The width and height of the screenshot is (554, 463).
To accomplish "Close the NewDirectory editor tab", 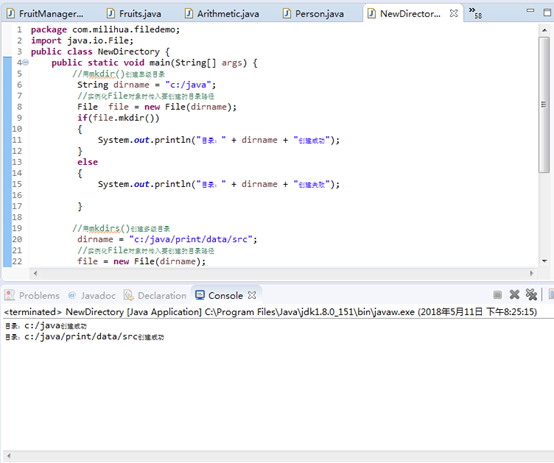I will [x=454, y=13].
